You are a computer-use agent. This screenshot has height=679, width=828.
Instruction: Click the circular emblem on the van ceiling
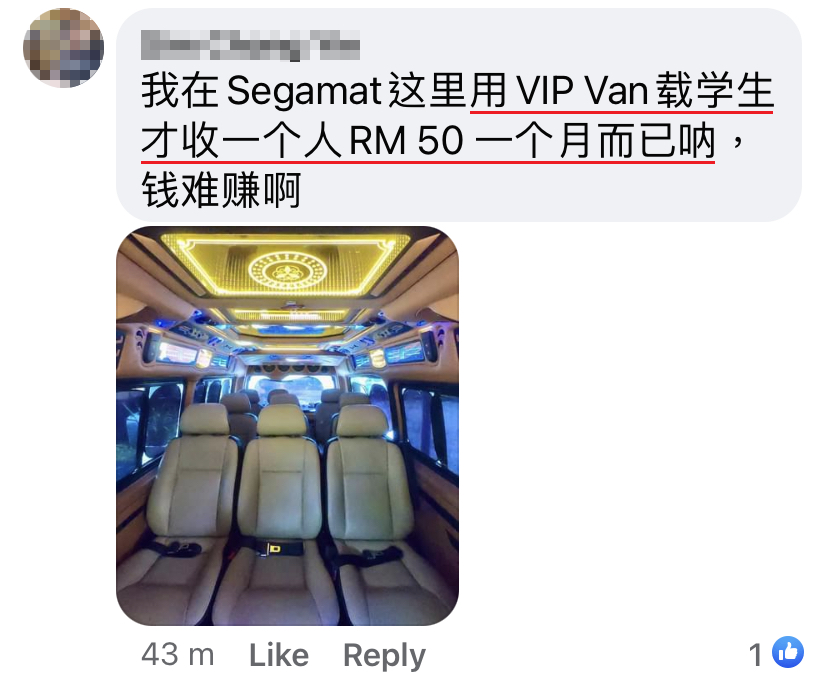click(x=287, y=271)
